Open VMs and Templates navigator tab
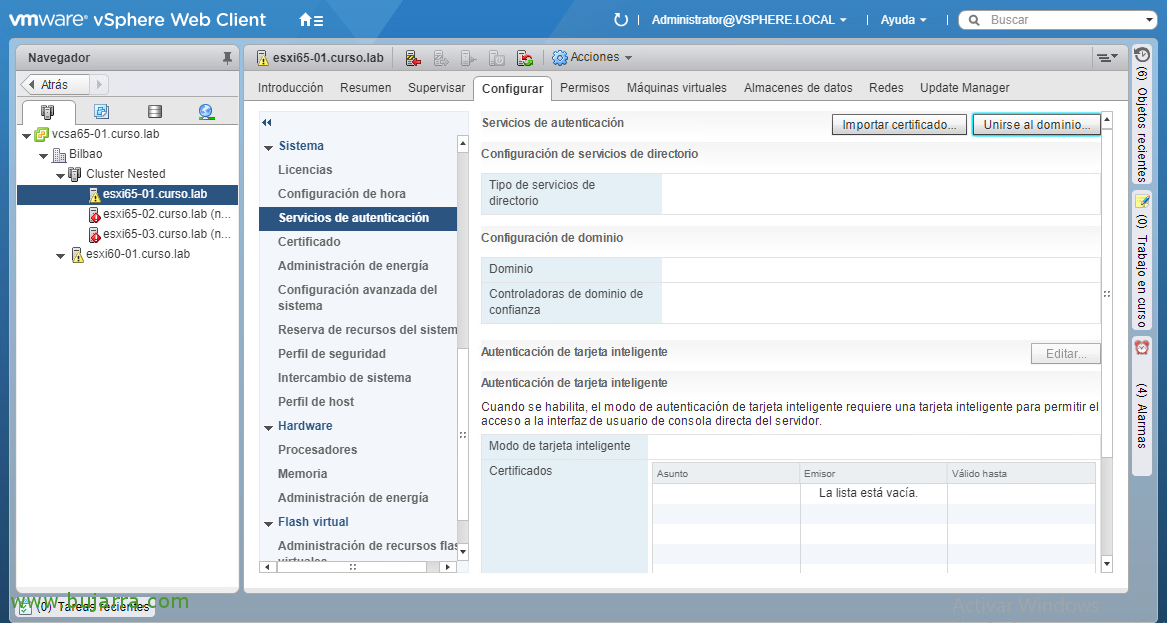Viewport: 1167px width, 623px height. point(102,112)
